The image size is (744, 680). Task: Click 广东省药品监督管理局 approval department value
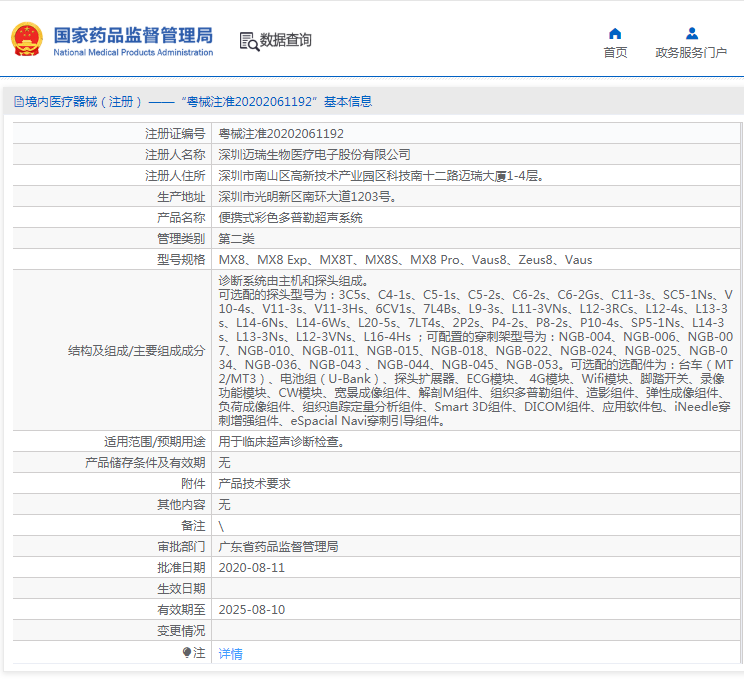[278, 547]
